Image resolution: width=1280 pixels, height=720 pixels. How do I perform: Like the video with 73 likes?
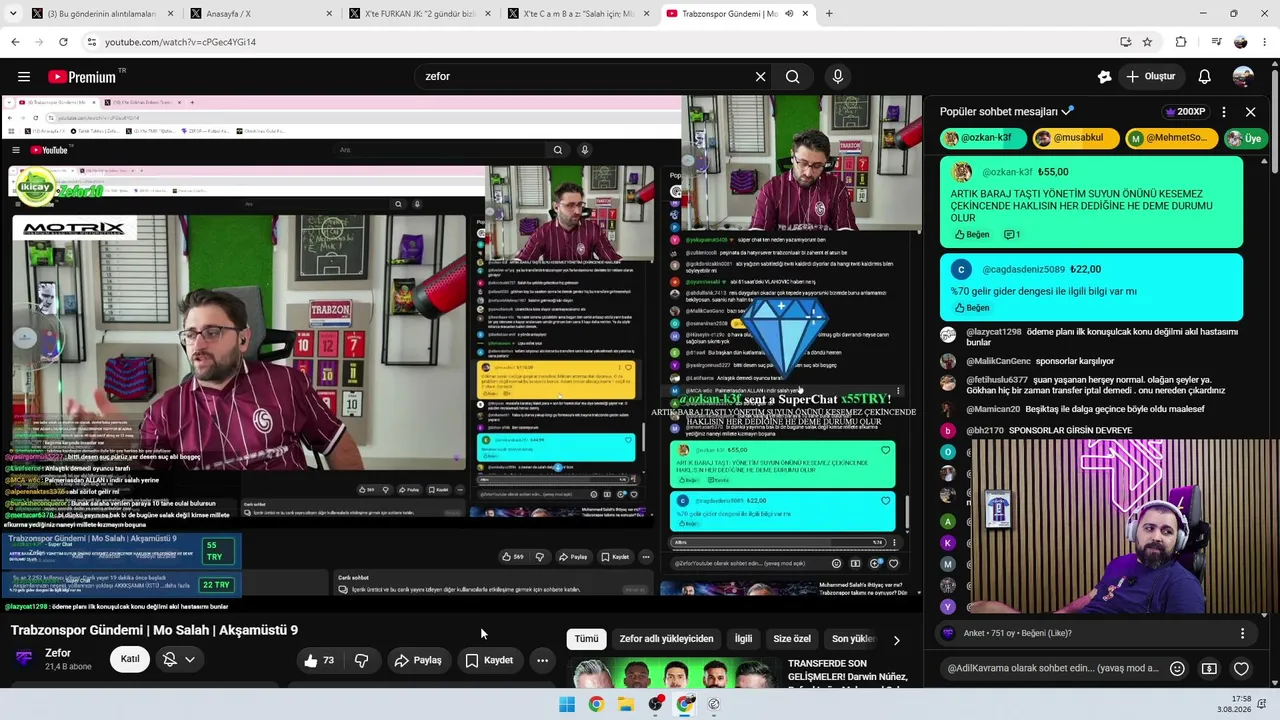321,660
